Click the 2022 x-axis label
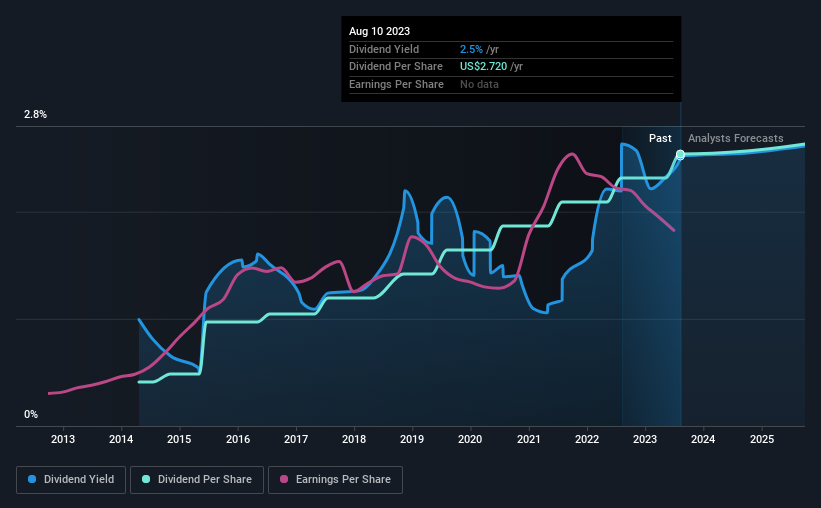The height and width of the screenshot is (508, 821). coord(587,439)
